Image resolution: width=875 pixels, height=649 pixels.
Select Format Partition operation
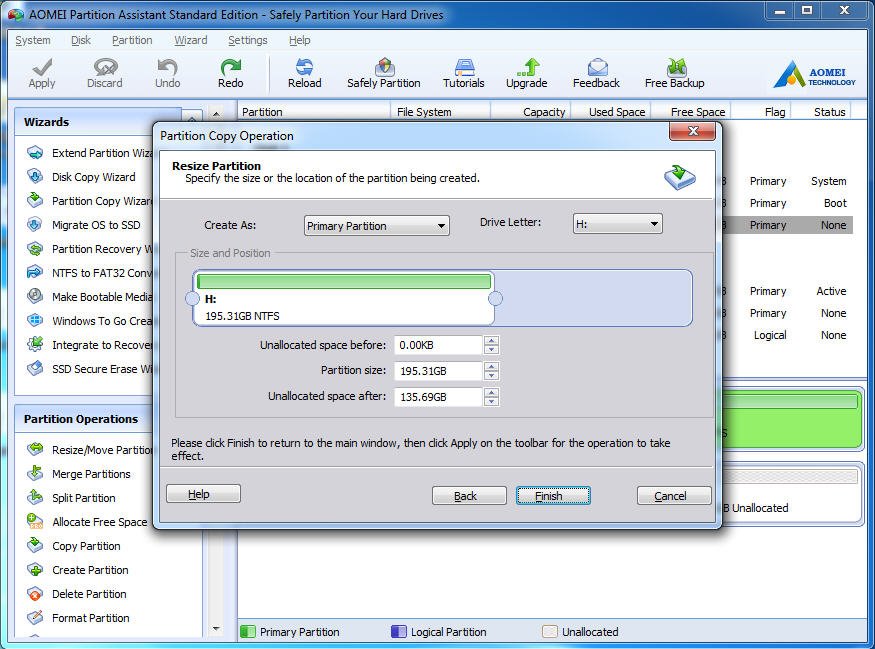pyautogui.click(x=78, y=618)
